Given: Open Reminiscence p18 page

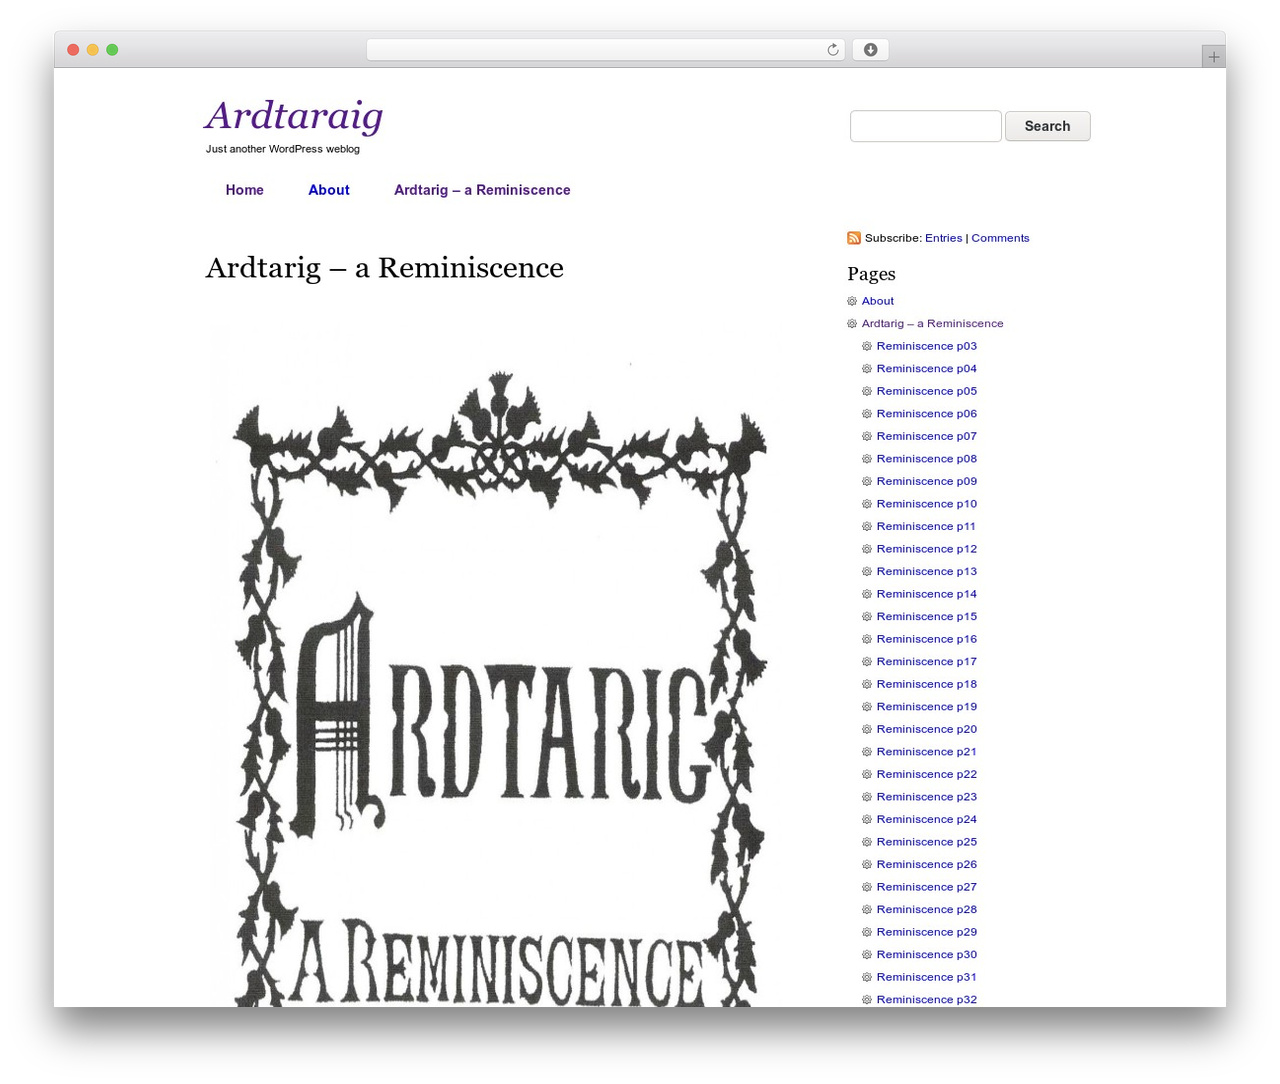Looking at the screenshot, I should pos(926,684).
